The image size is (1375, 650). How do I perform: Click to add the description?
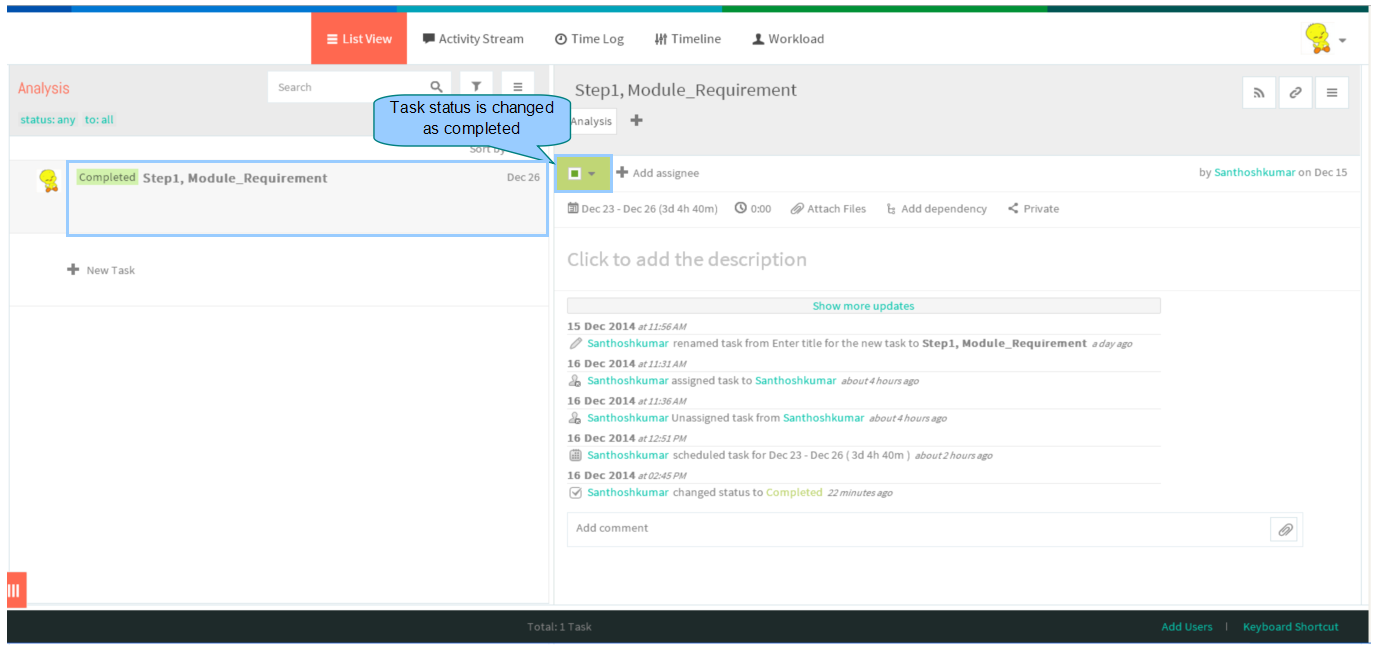tap(687, 259)
